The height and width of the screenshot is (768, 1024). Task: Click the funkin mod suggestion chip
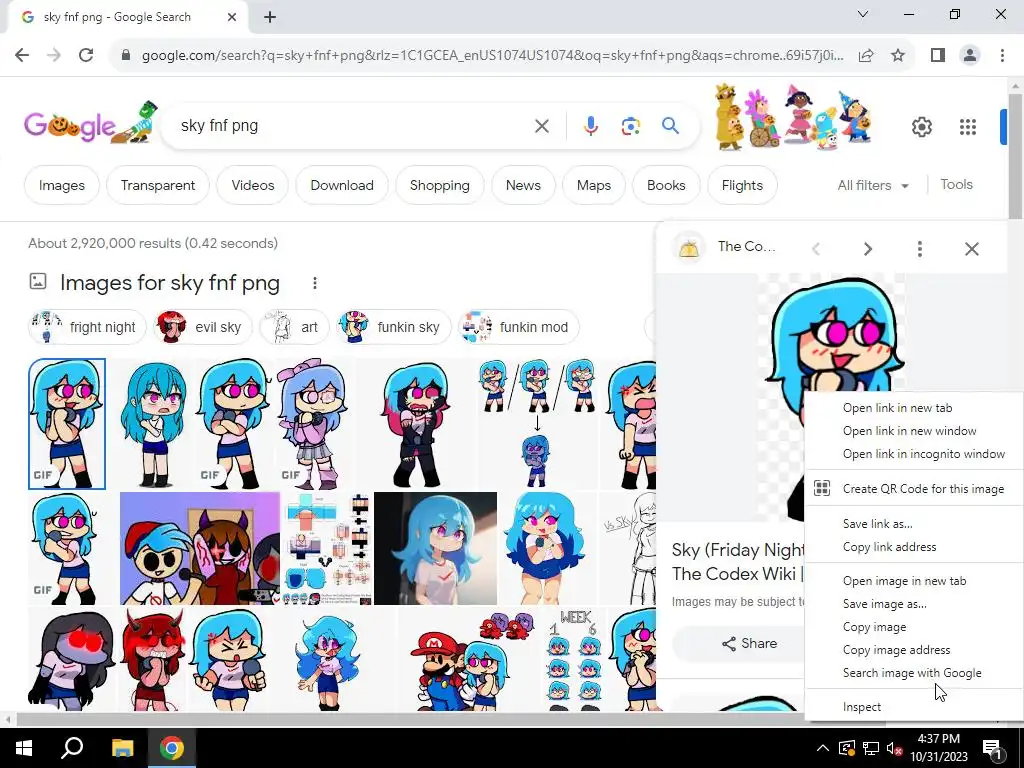[x=519, y=327]
